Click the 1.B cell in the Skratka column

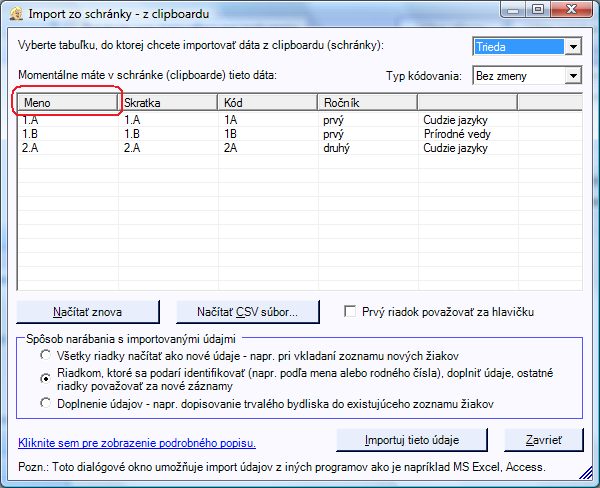tap(132, 134)
